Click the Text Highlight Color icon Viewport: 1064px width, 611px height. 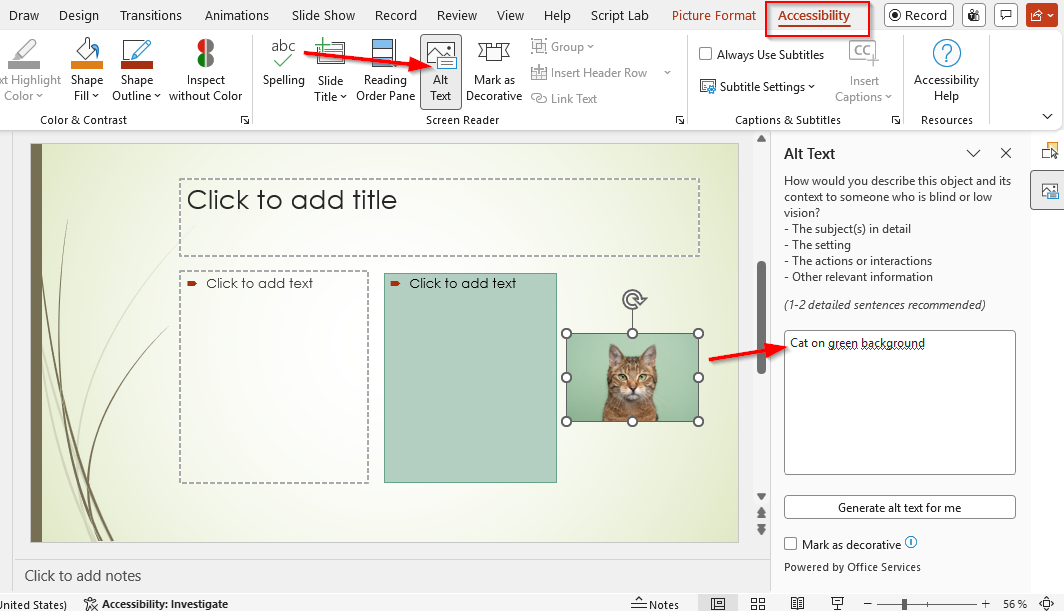point(24,54)
